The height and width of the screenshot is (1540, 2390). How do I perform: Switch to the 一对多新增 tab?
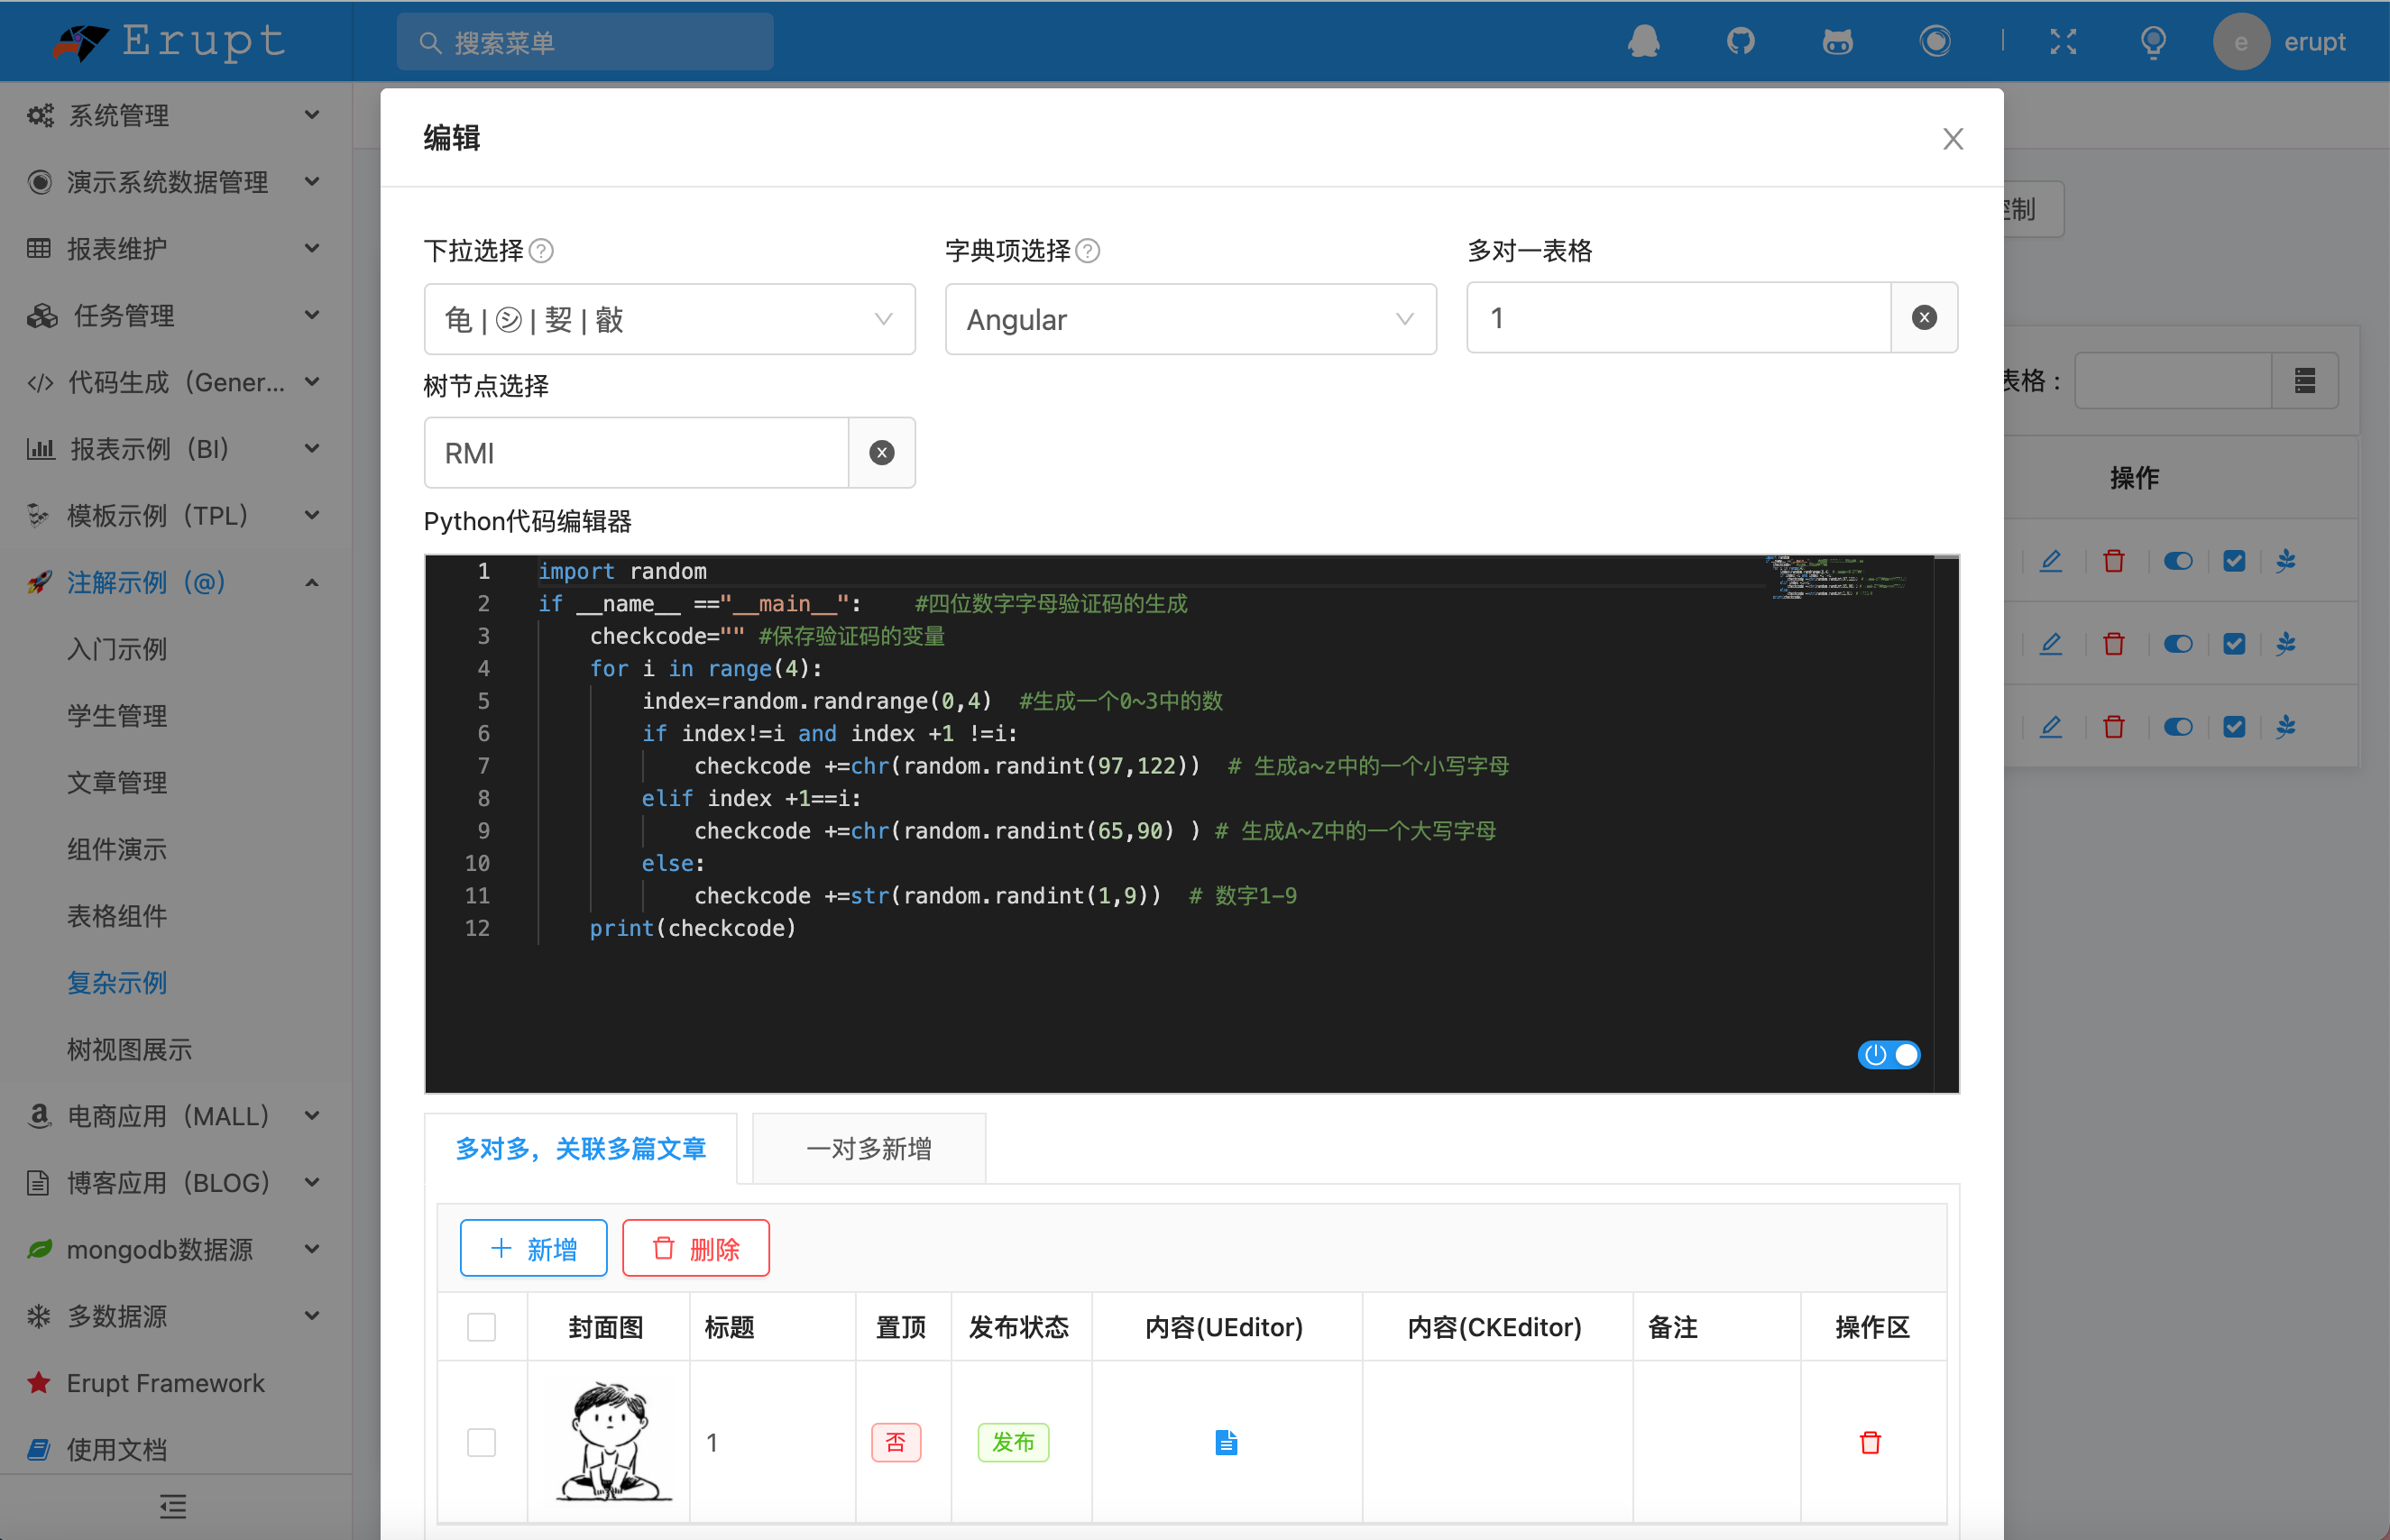[x=868, y=1148]
